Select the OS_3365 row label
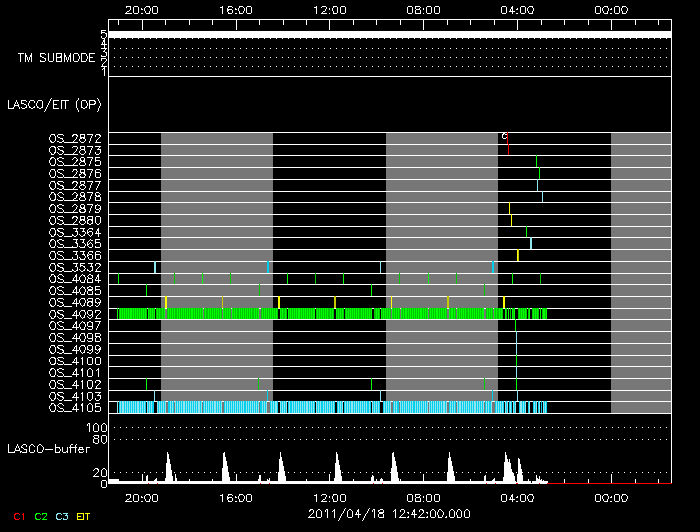This screenshot has width=700, height=532. [75, 244]
